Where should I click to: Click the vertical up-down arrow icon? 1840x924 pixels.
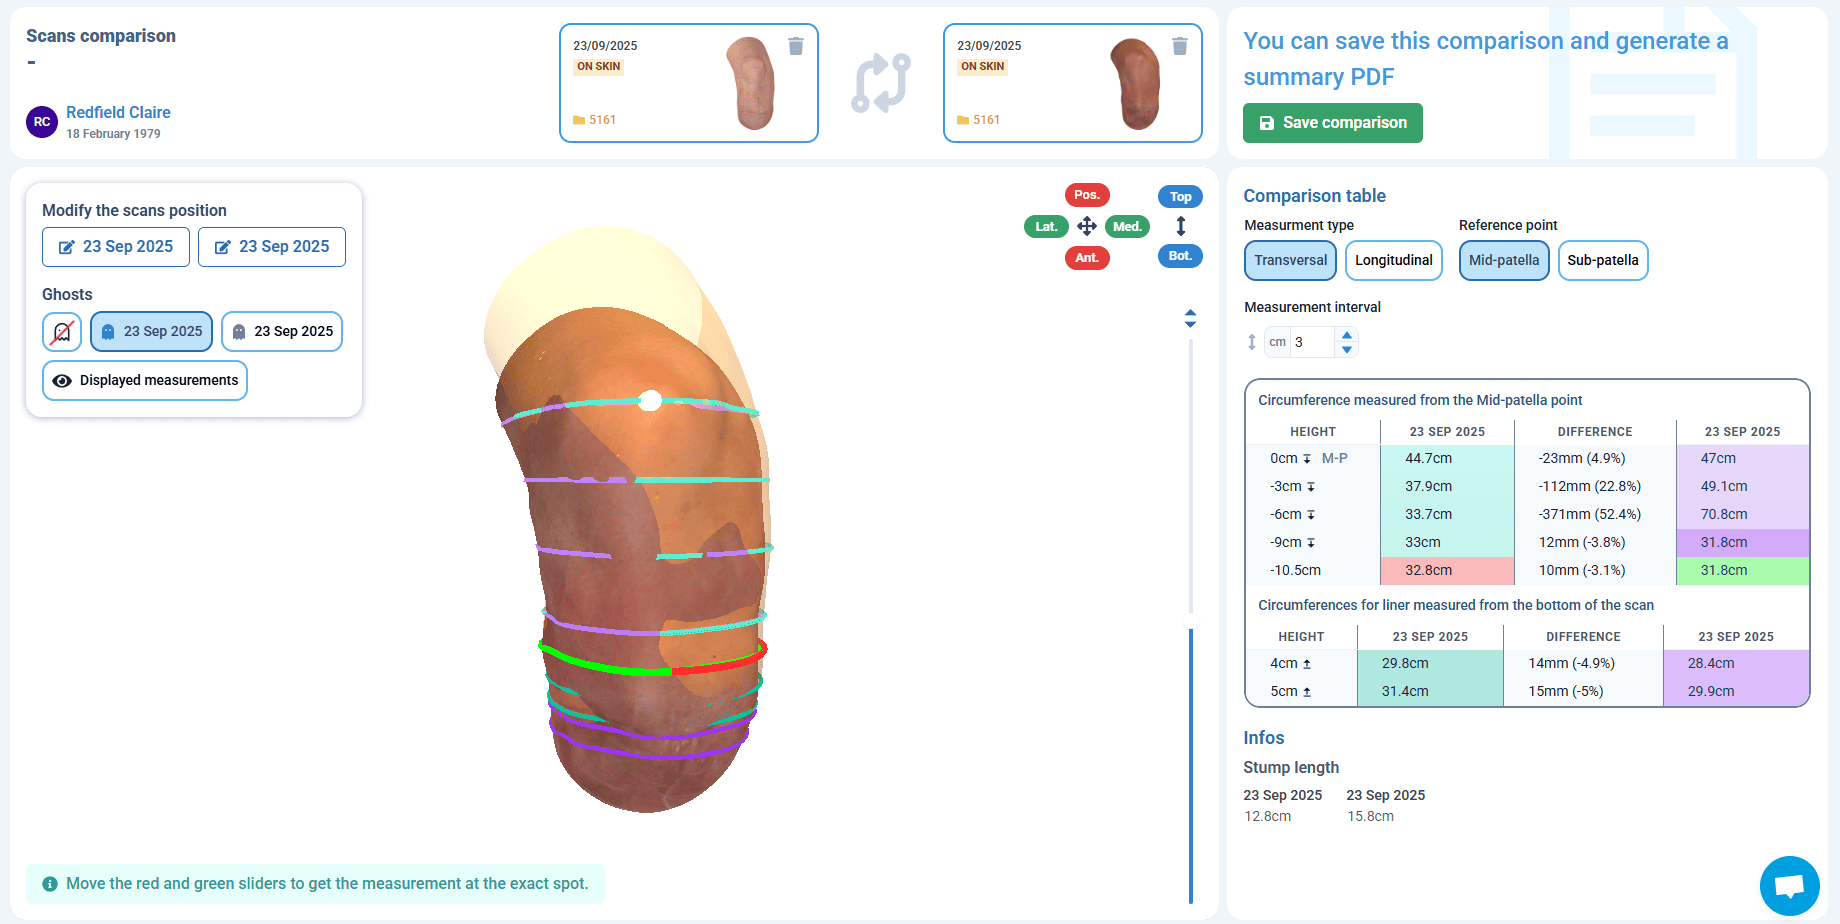tap(1180, 226)
